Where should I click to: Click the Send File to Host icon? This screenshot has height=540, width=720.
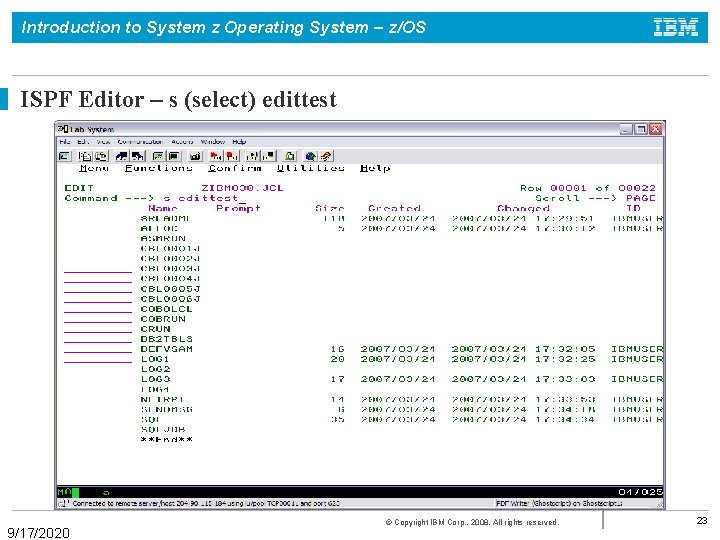(122, 156)
